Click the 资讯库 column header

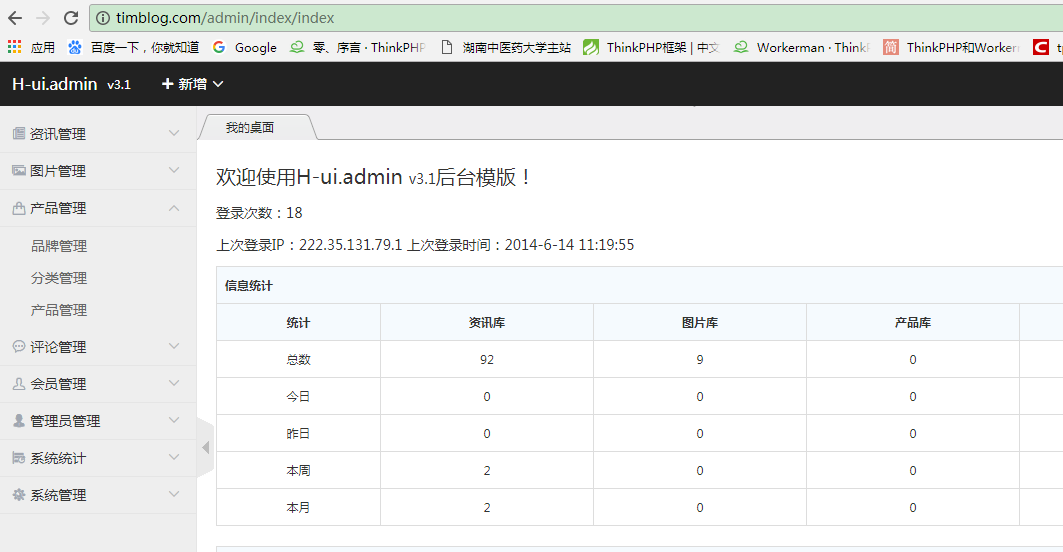487,323
